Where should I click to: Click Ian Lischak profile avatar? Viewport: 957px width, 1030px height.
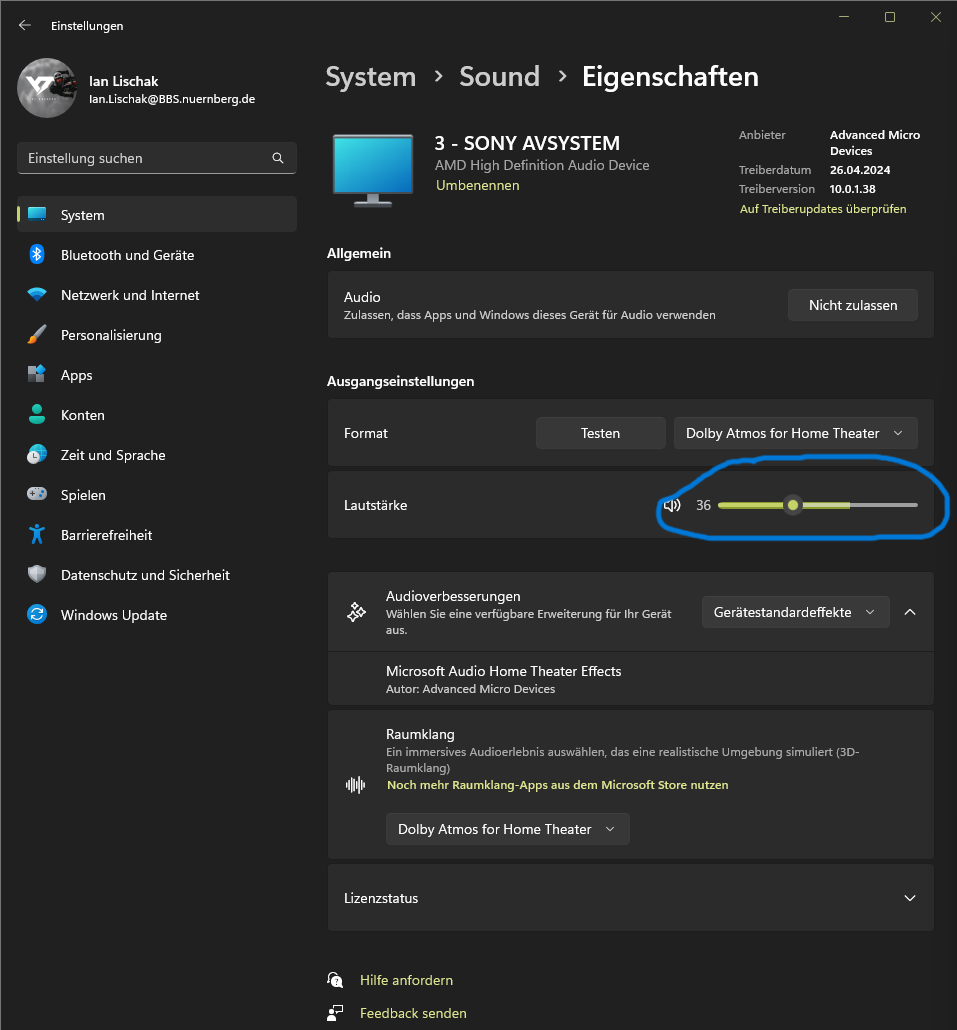click(x=47, y=88)
